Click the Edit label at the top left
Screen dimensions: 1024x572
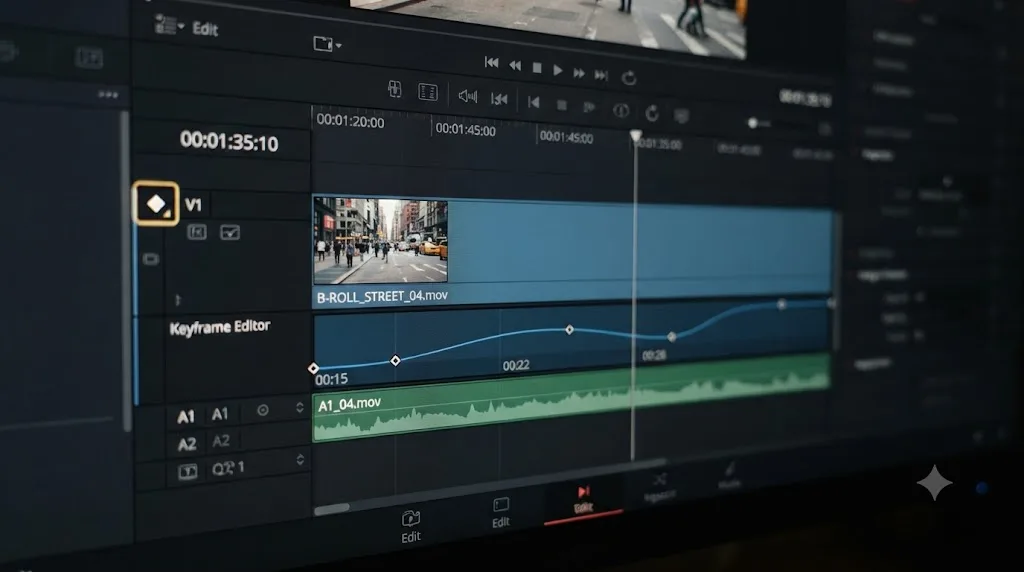click(205, 29)
